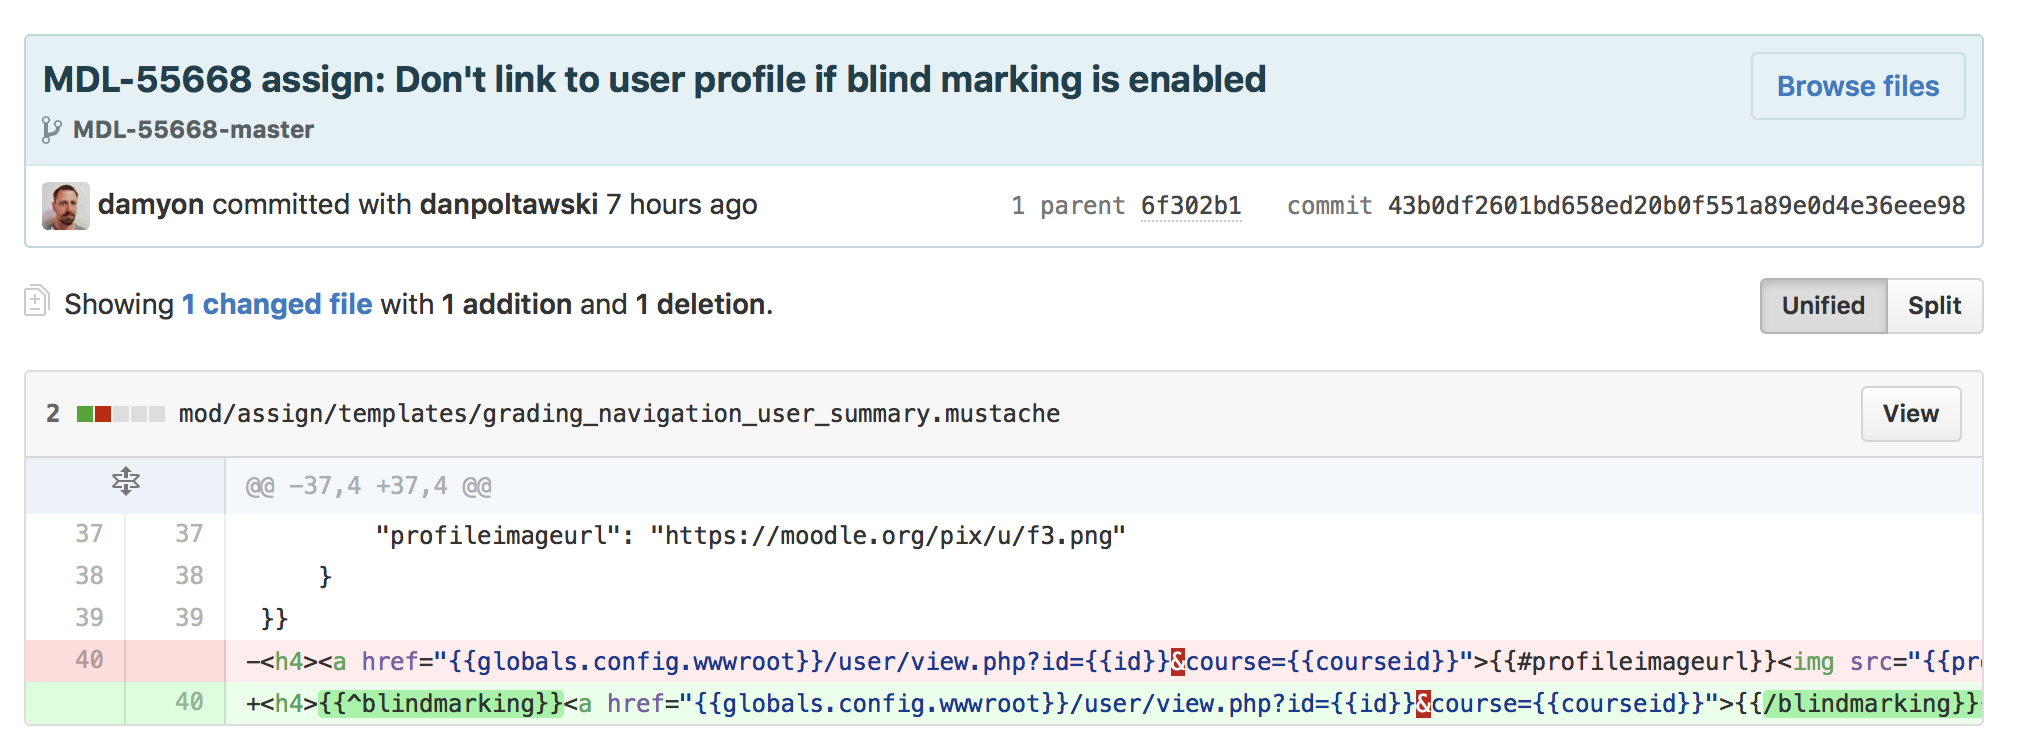Click the full commit SHA hash

coord(1676,206)
